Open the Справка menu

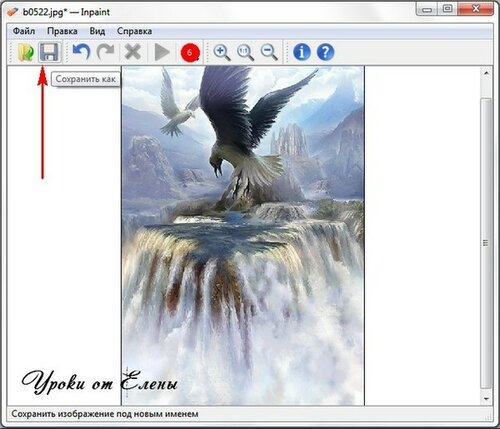[x=134, y=31]
